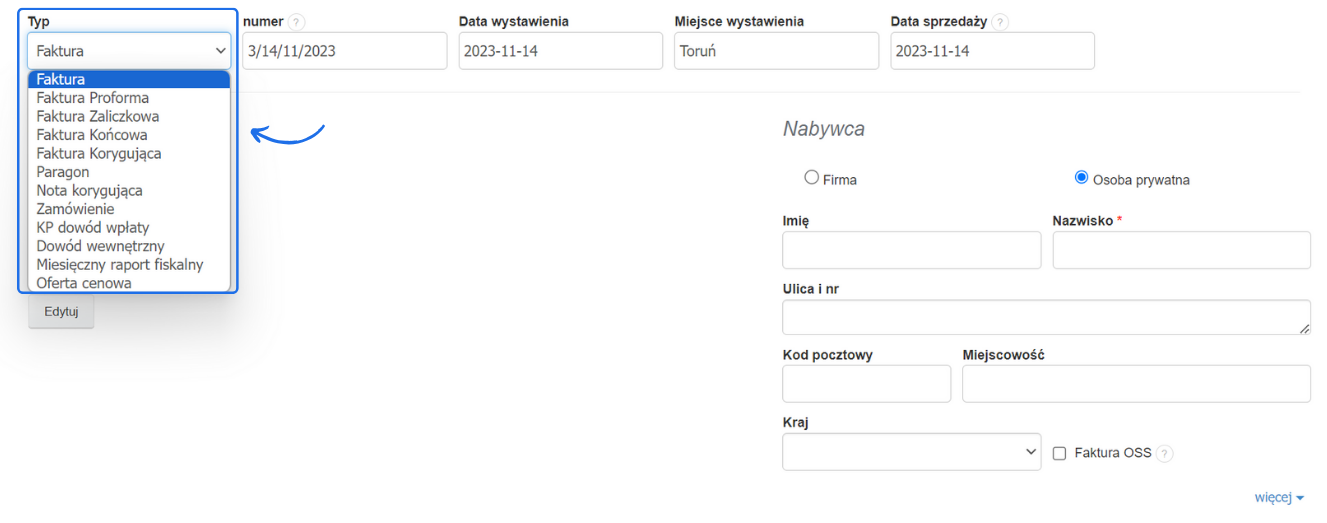Click the Kod pocztowy field

[x=866, y=384]
